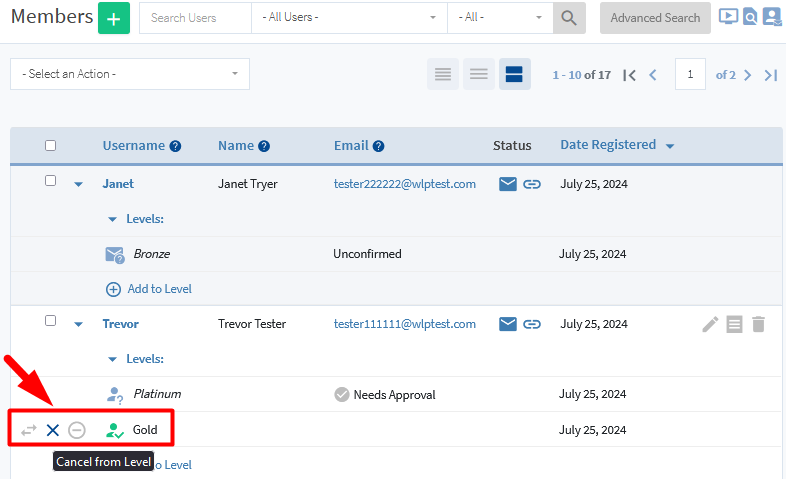This screenshot has height=479, width=786.
Task: Switch to the compact list view icon
Action: tap(443, 74)
